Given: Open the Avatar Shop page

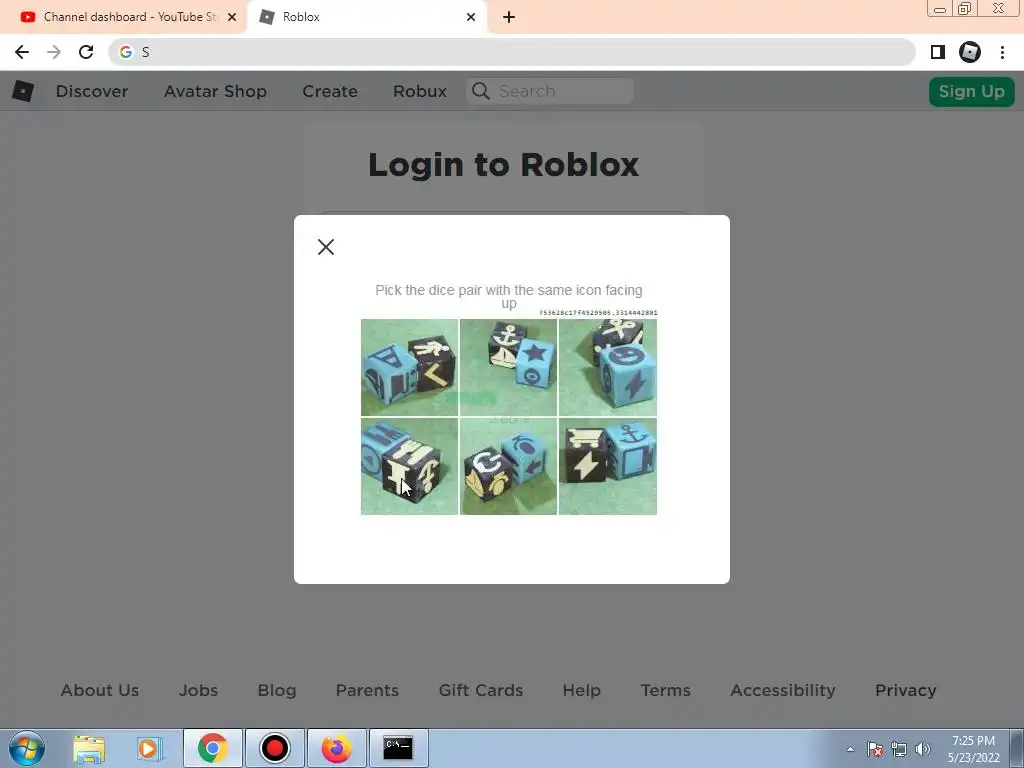Looking at the screenshot, I should point(216,91).
